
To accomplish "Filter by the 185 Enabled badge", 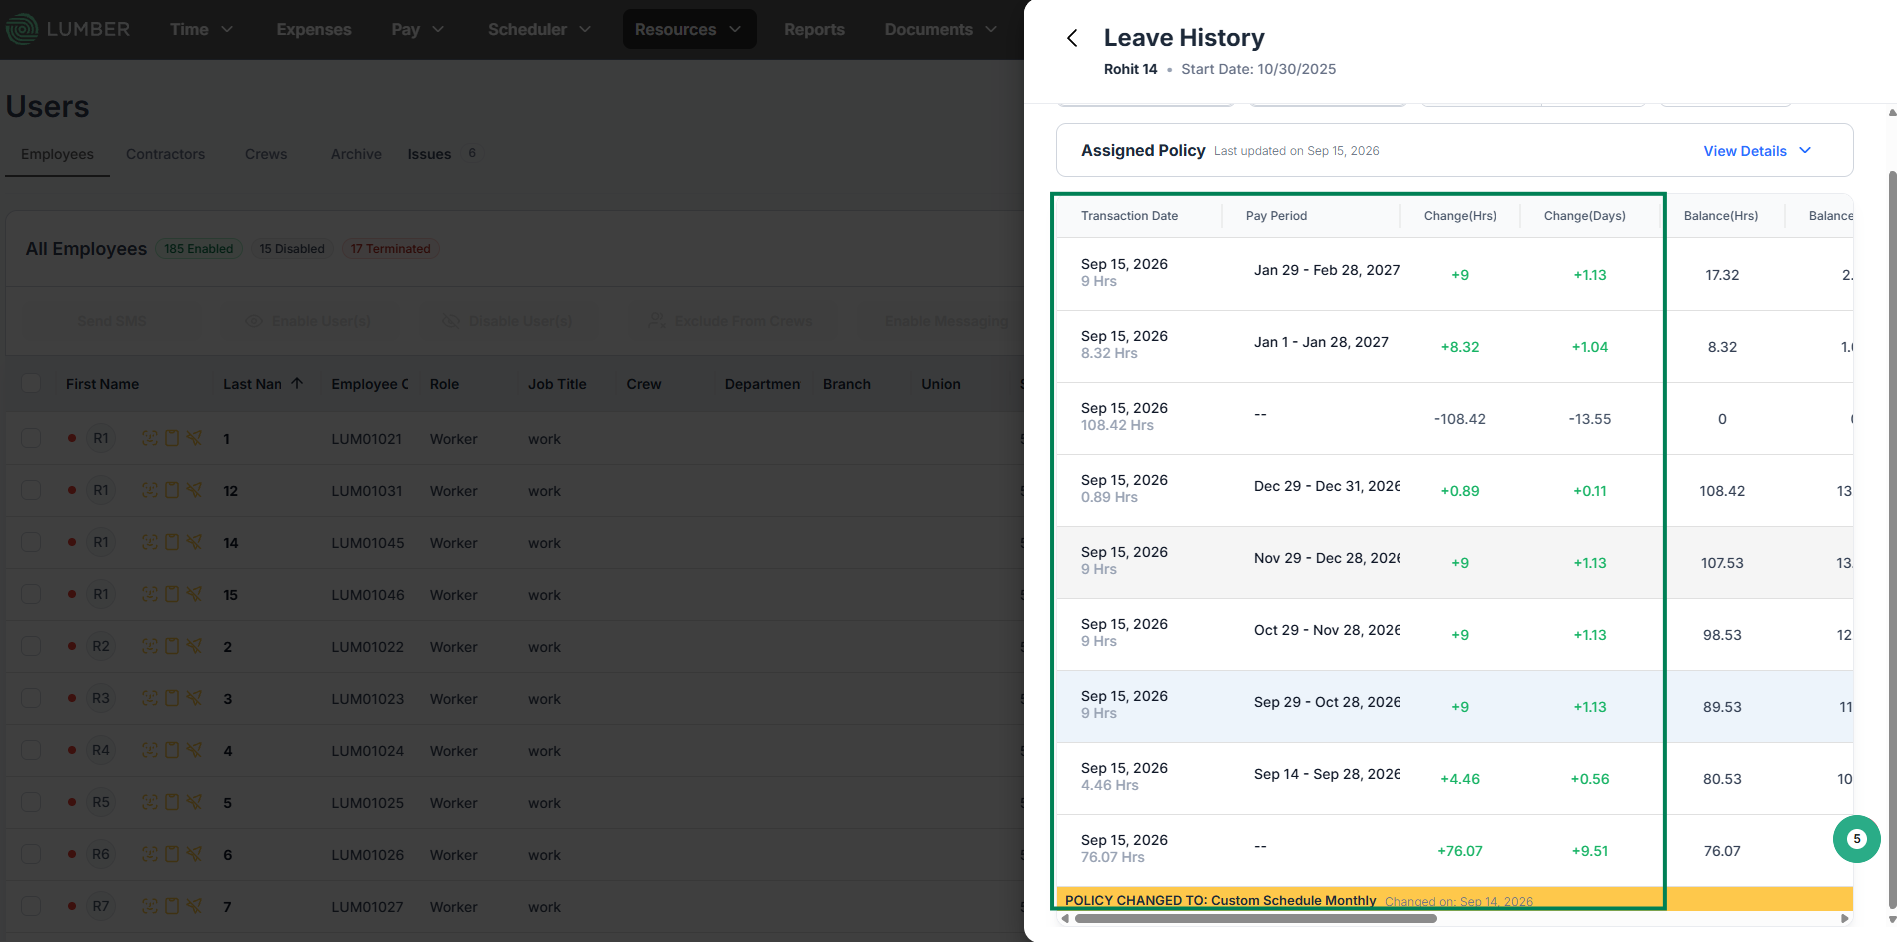I will point(198,249).
